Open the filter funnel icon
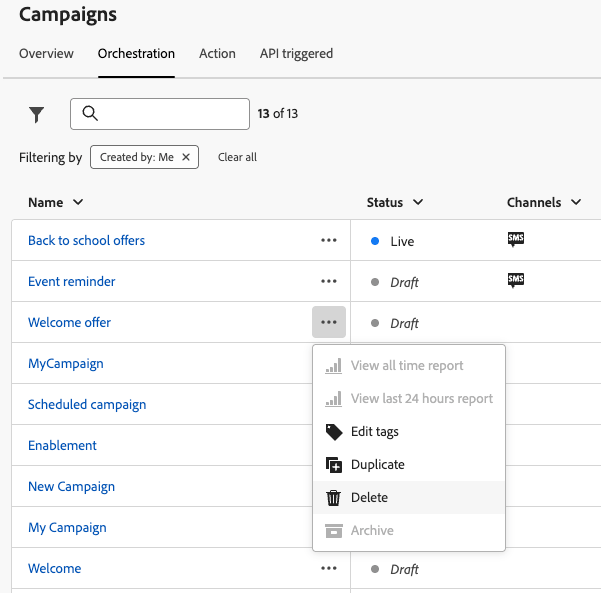 coord(37,114)
